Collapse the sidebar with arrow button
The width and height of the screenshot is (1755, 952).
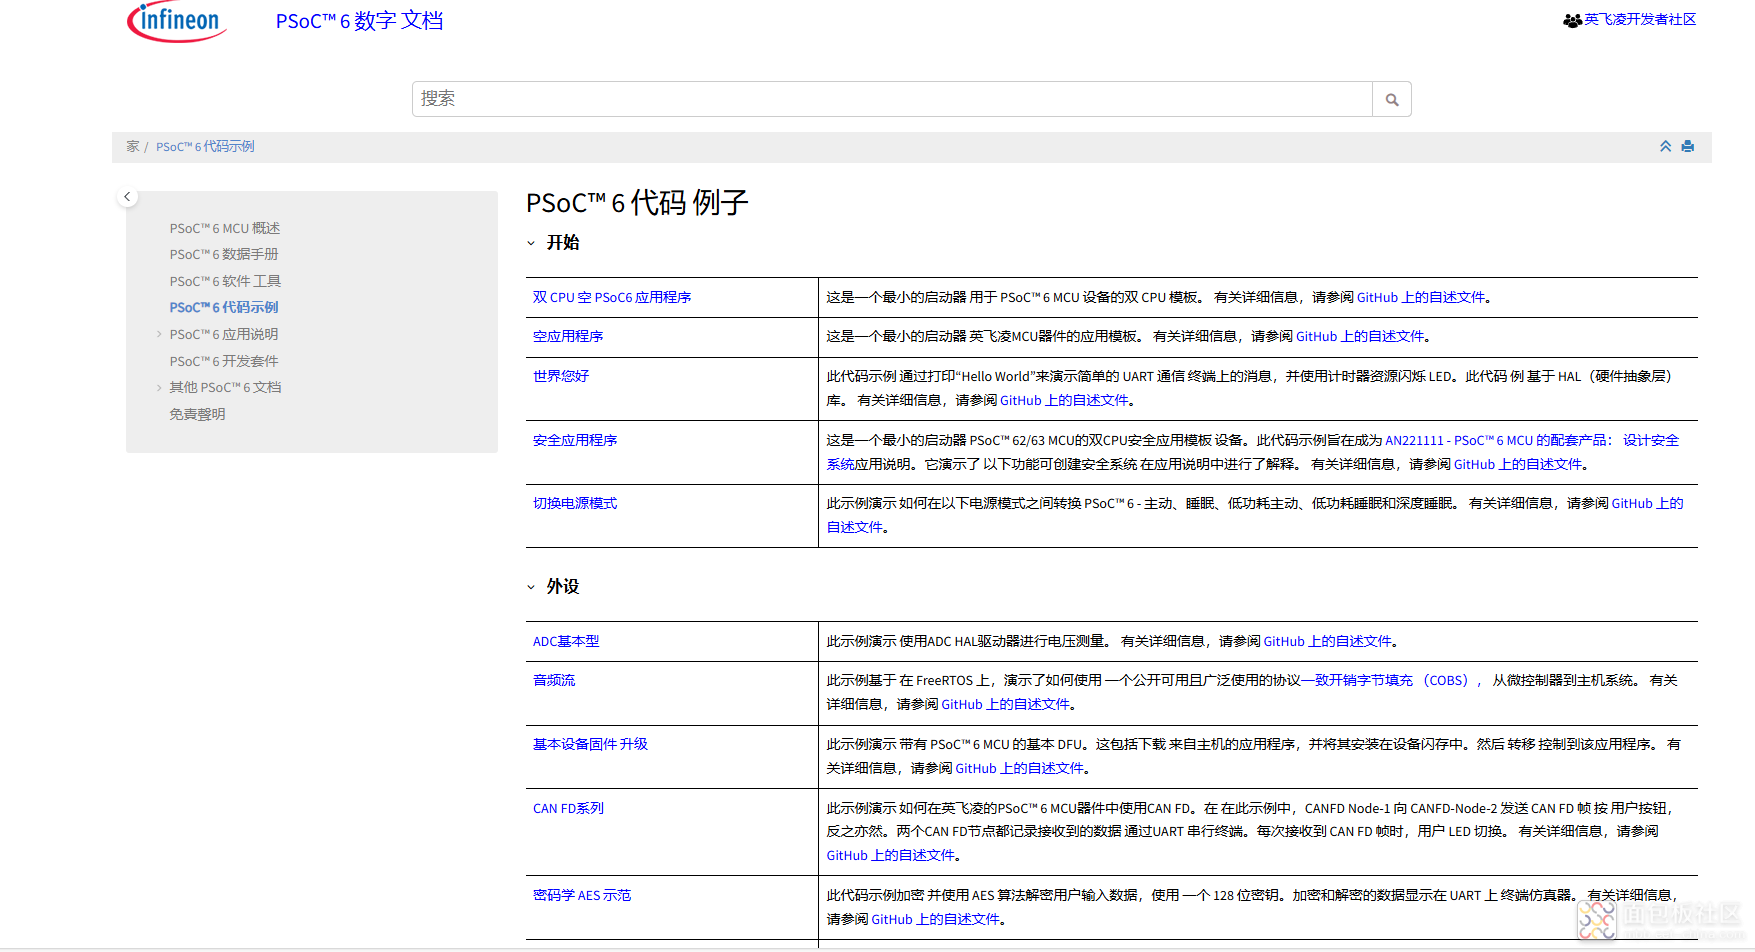[127, 196]
